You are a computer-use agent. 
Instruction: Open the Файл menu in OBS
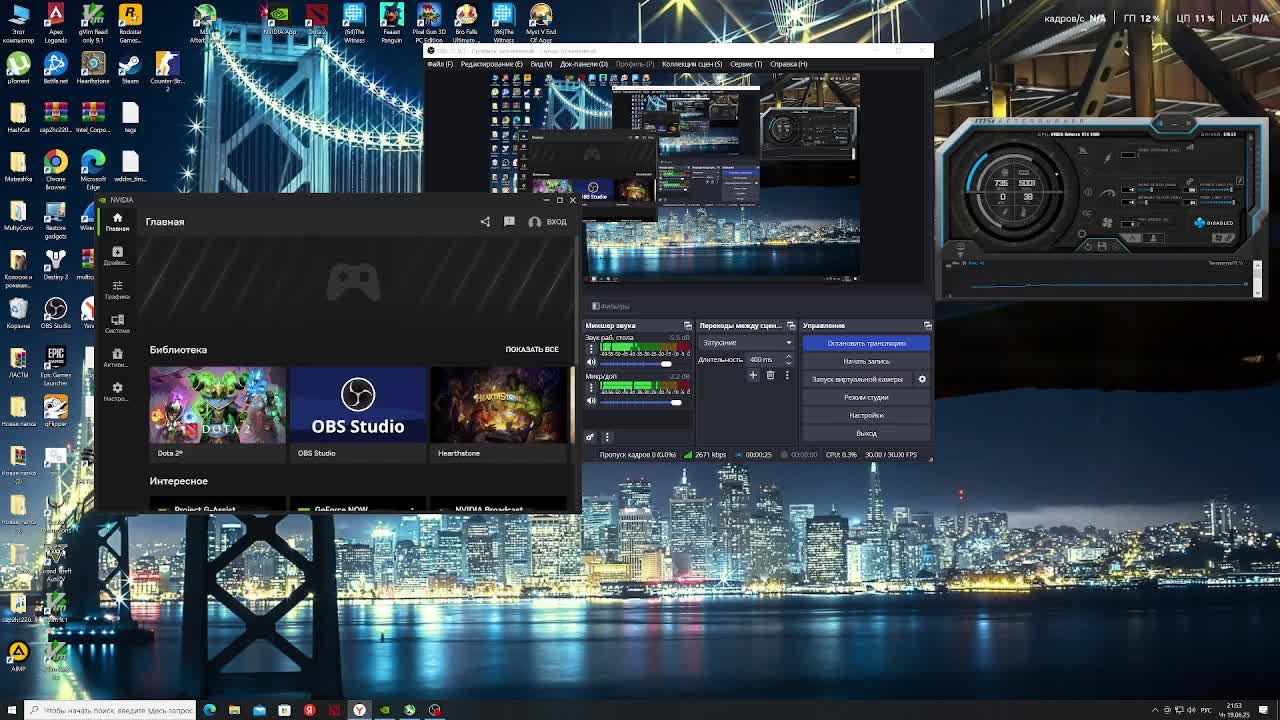(x=440, y=64)
